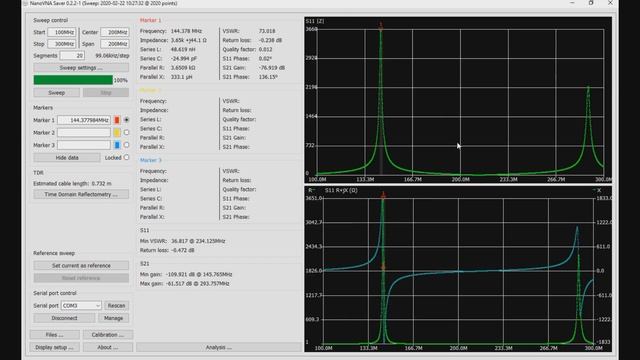Select Marker 2 radio button
Viewport: 640px width, 360px height.
[127, 132]
